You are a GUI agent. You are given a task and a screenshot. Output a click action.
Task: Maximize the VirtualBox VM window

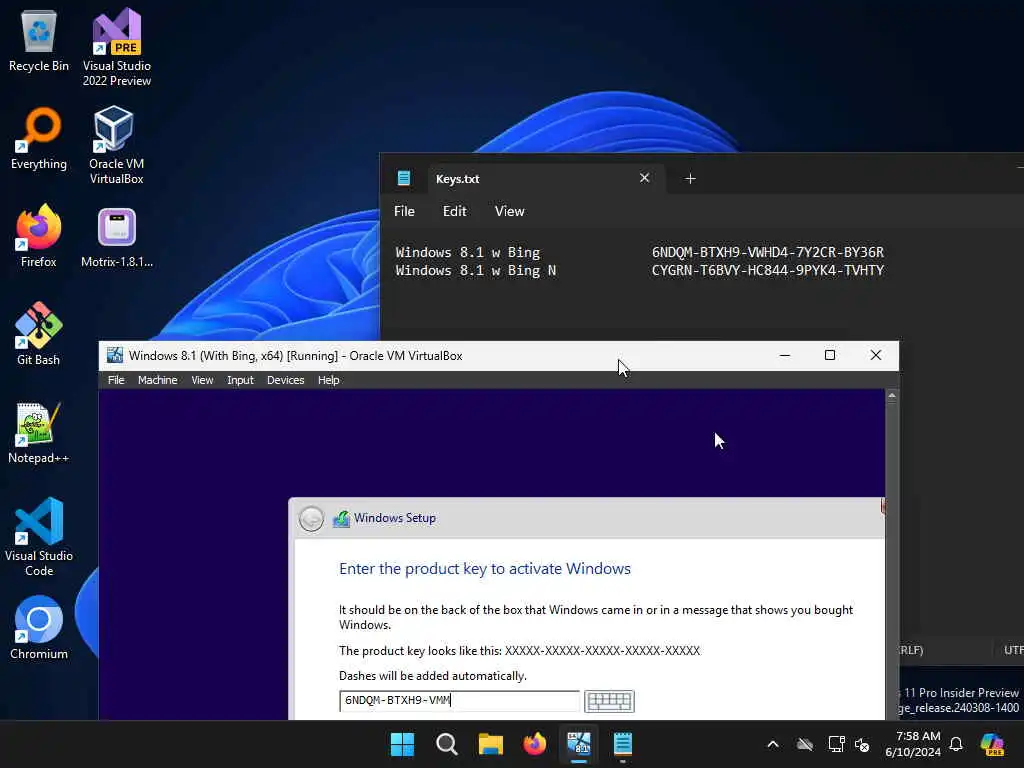pos(830,355)
